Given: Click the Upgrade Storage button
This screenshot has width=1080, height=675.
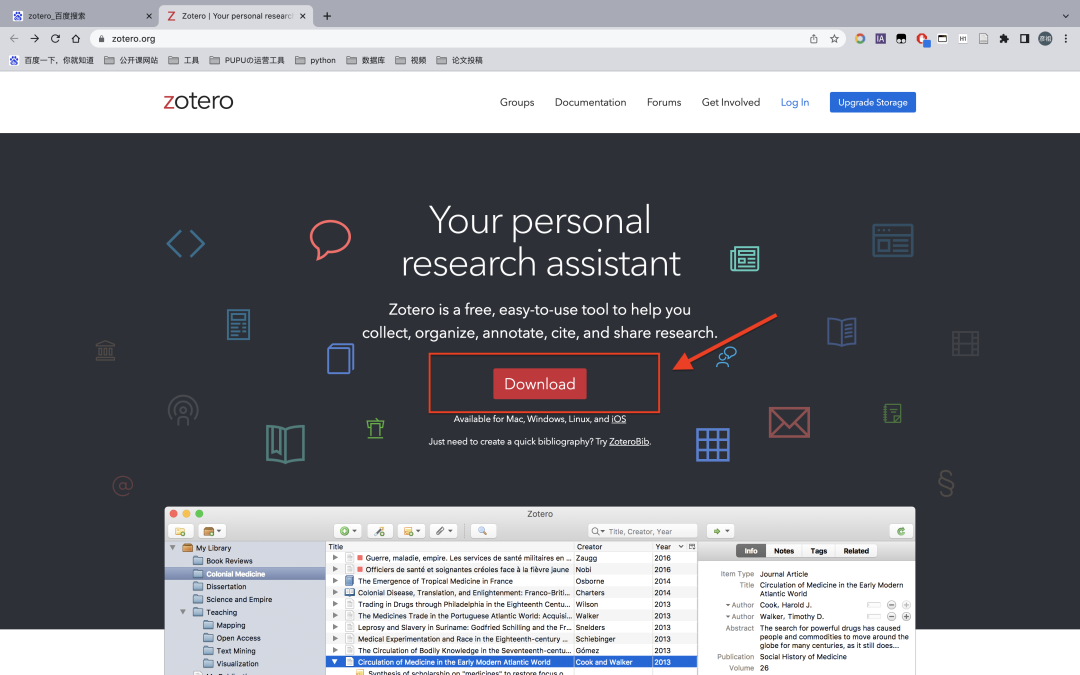Looking at the screenshot, I should click(873, 102).
